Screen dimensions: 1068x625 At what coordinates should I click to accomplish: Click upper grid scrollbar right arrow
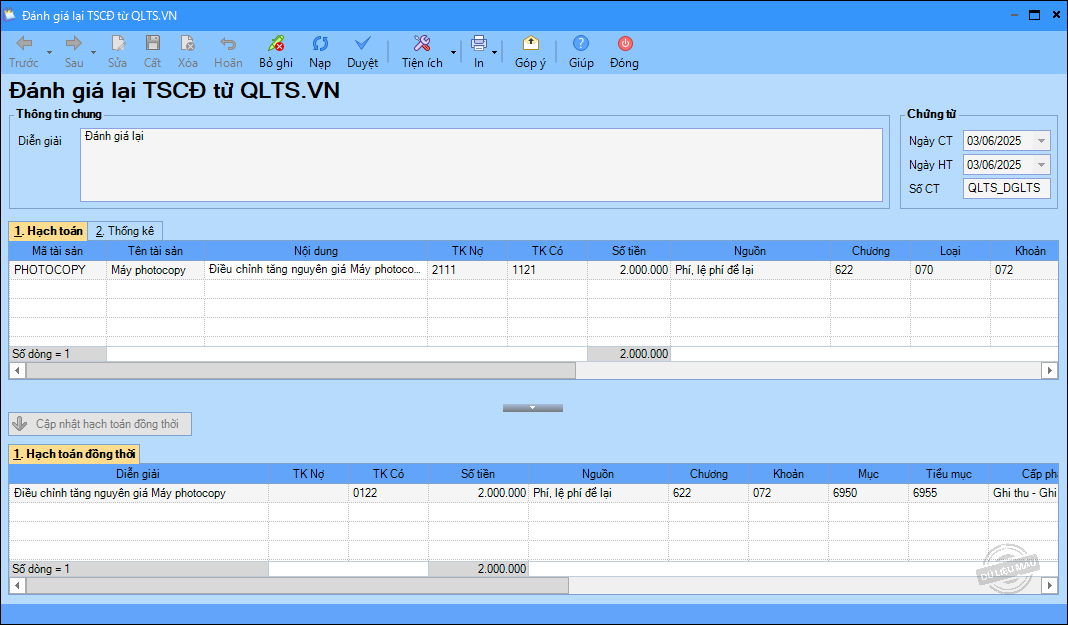point(1050,370)
